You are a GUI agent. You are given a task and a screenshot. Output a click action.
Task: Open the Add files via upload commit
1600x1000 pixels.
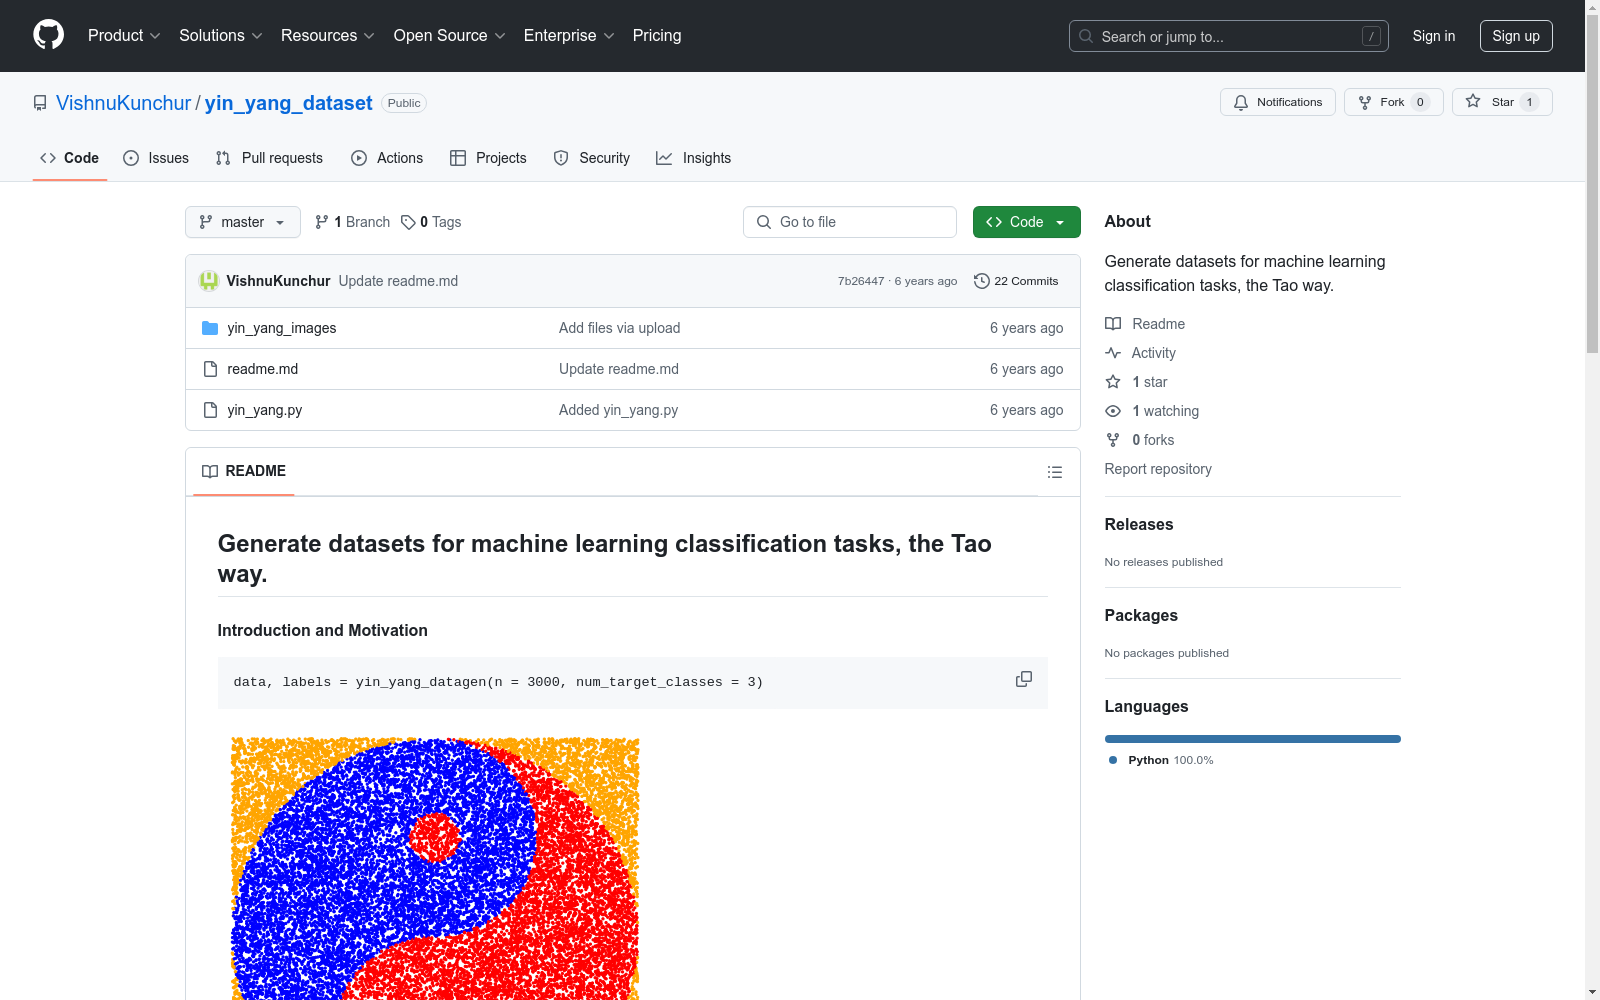tap(619, 328)
